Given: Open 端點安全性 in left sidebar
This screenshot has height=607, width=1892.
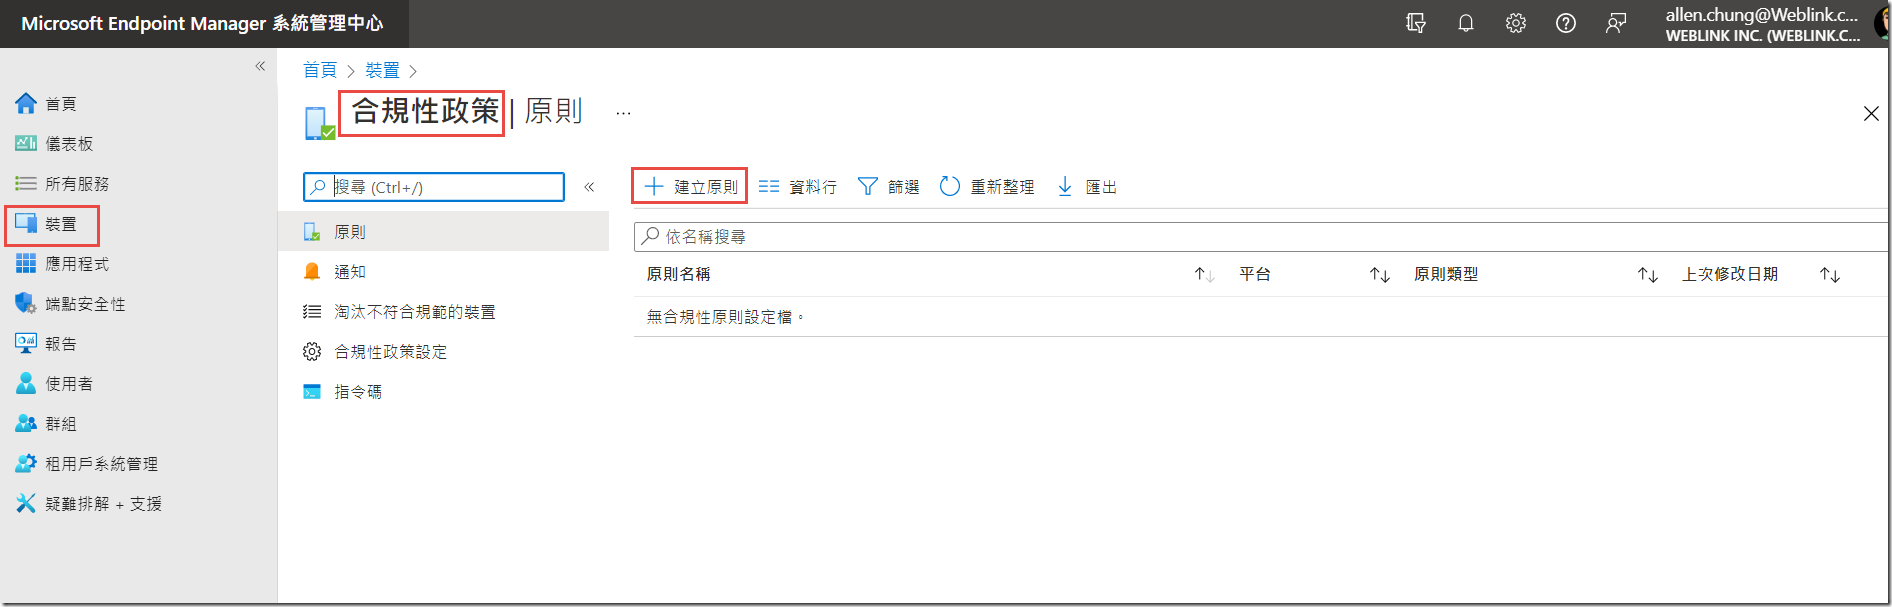Looking at the screenshot, I should click(x=85, y=304).
